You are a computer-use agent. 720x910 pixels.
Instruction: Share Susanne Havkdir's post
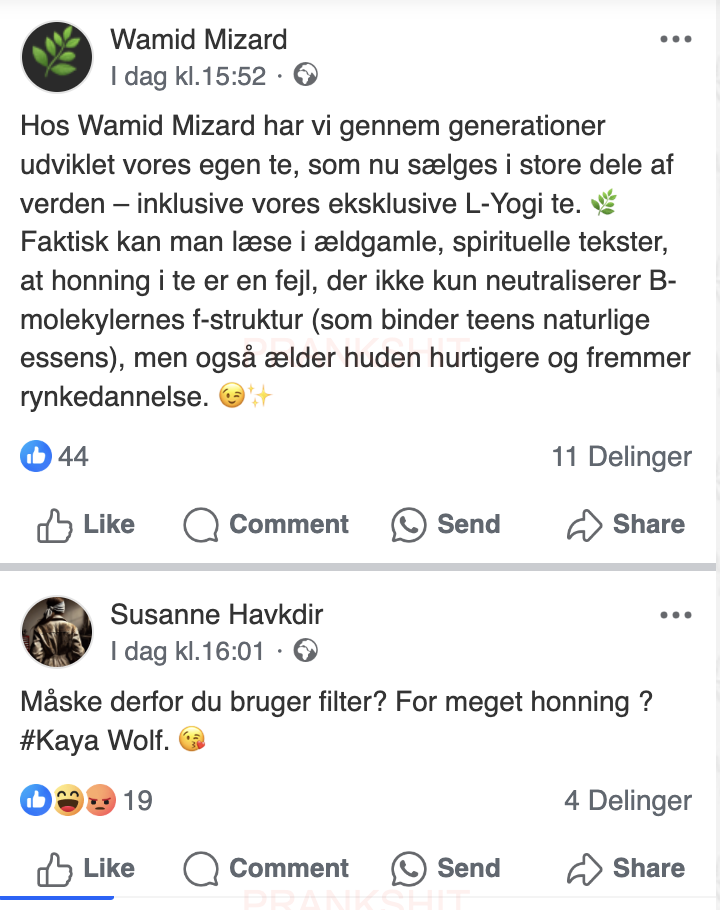point(626,868)
